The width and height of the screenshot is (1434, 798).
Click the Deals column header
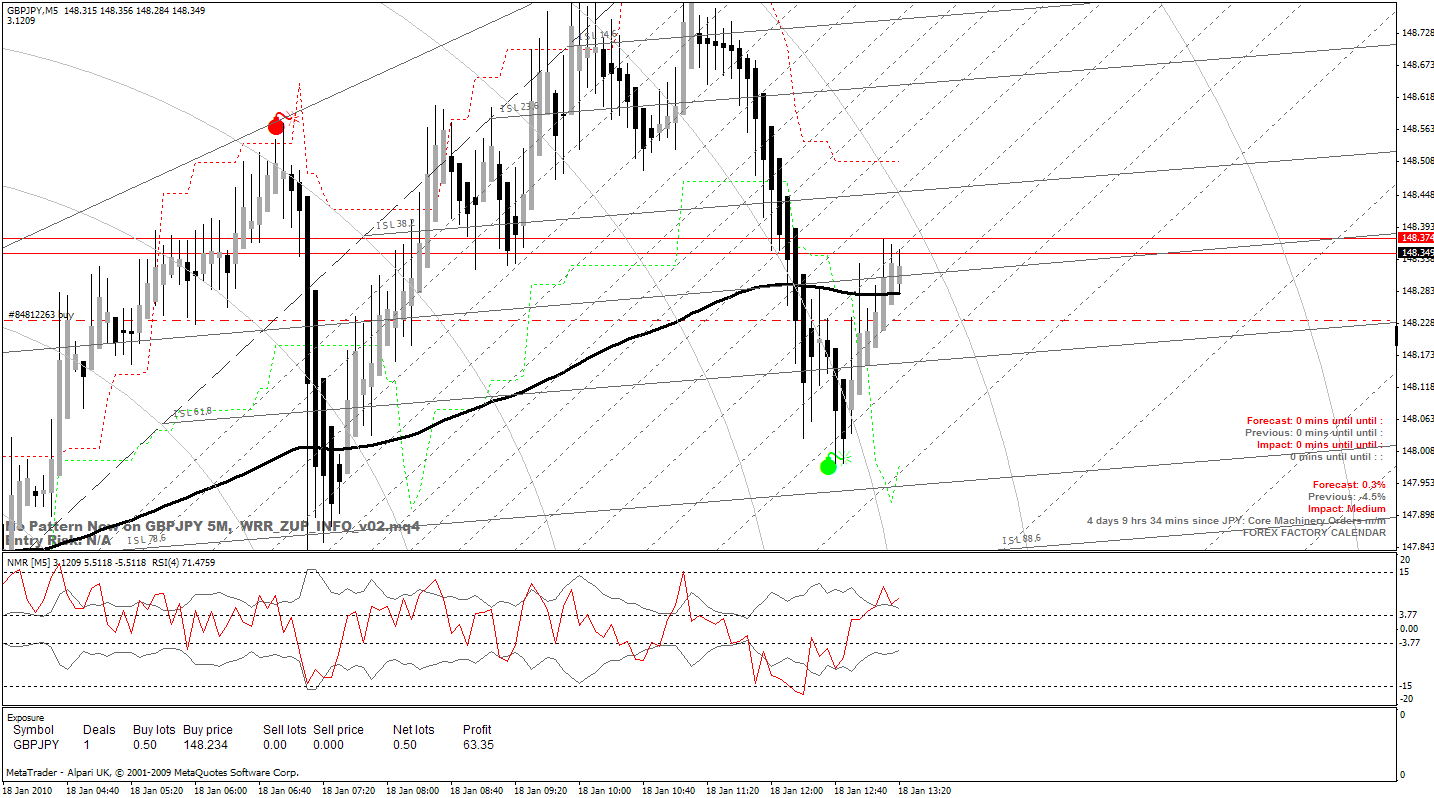99,730
